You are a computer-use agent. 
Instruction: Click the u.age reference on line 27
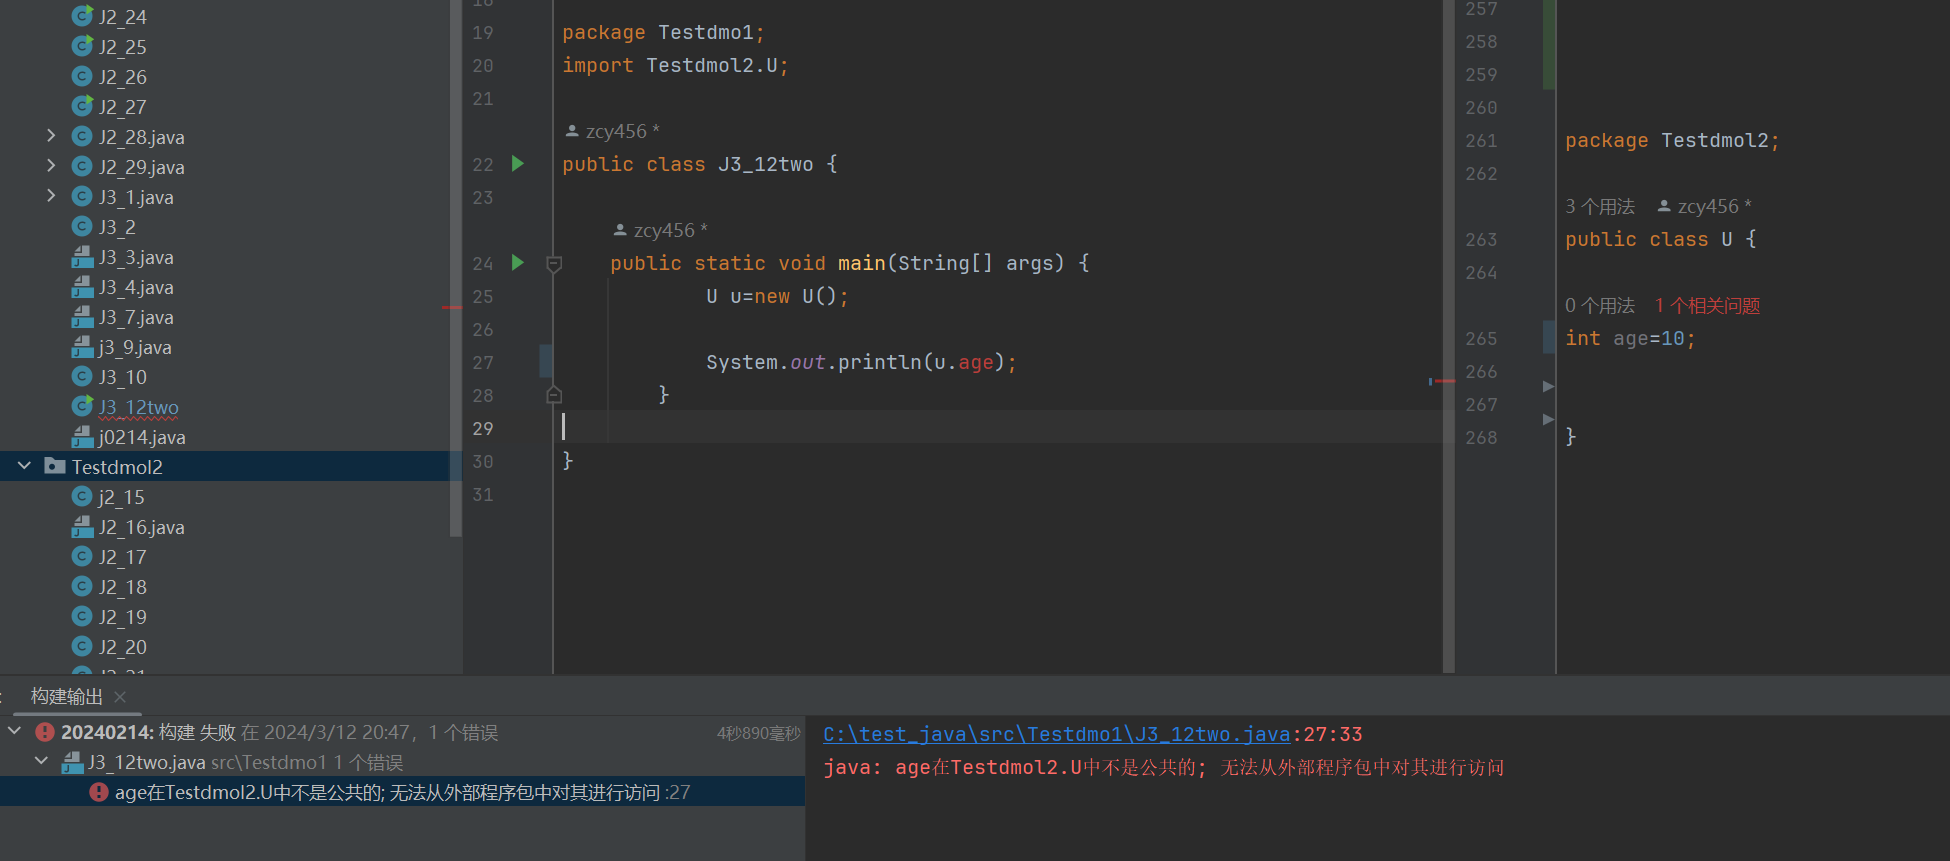tap(964, 362)
